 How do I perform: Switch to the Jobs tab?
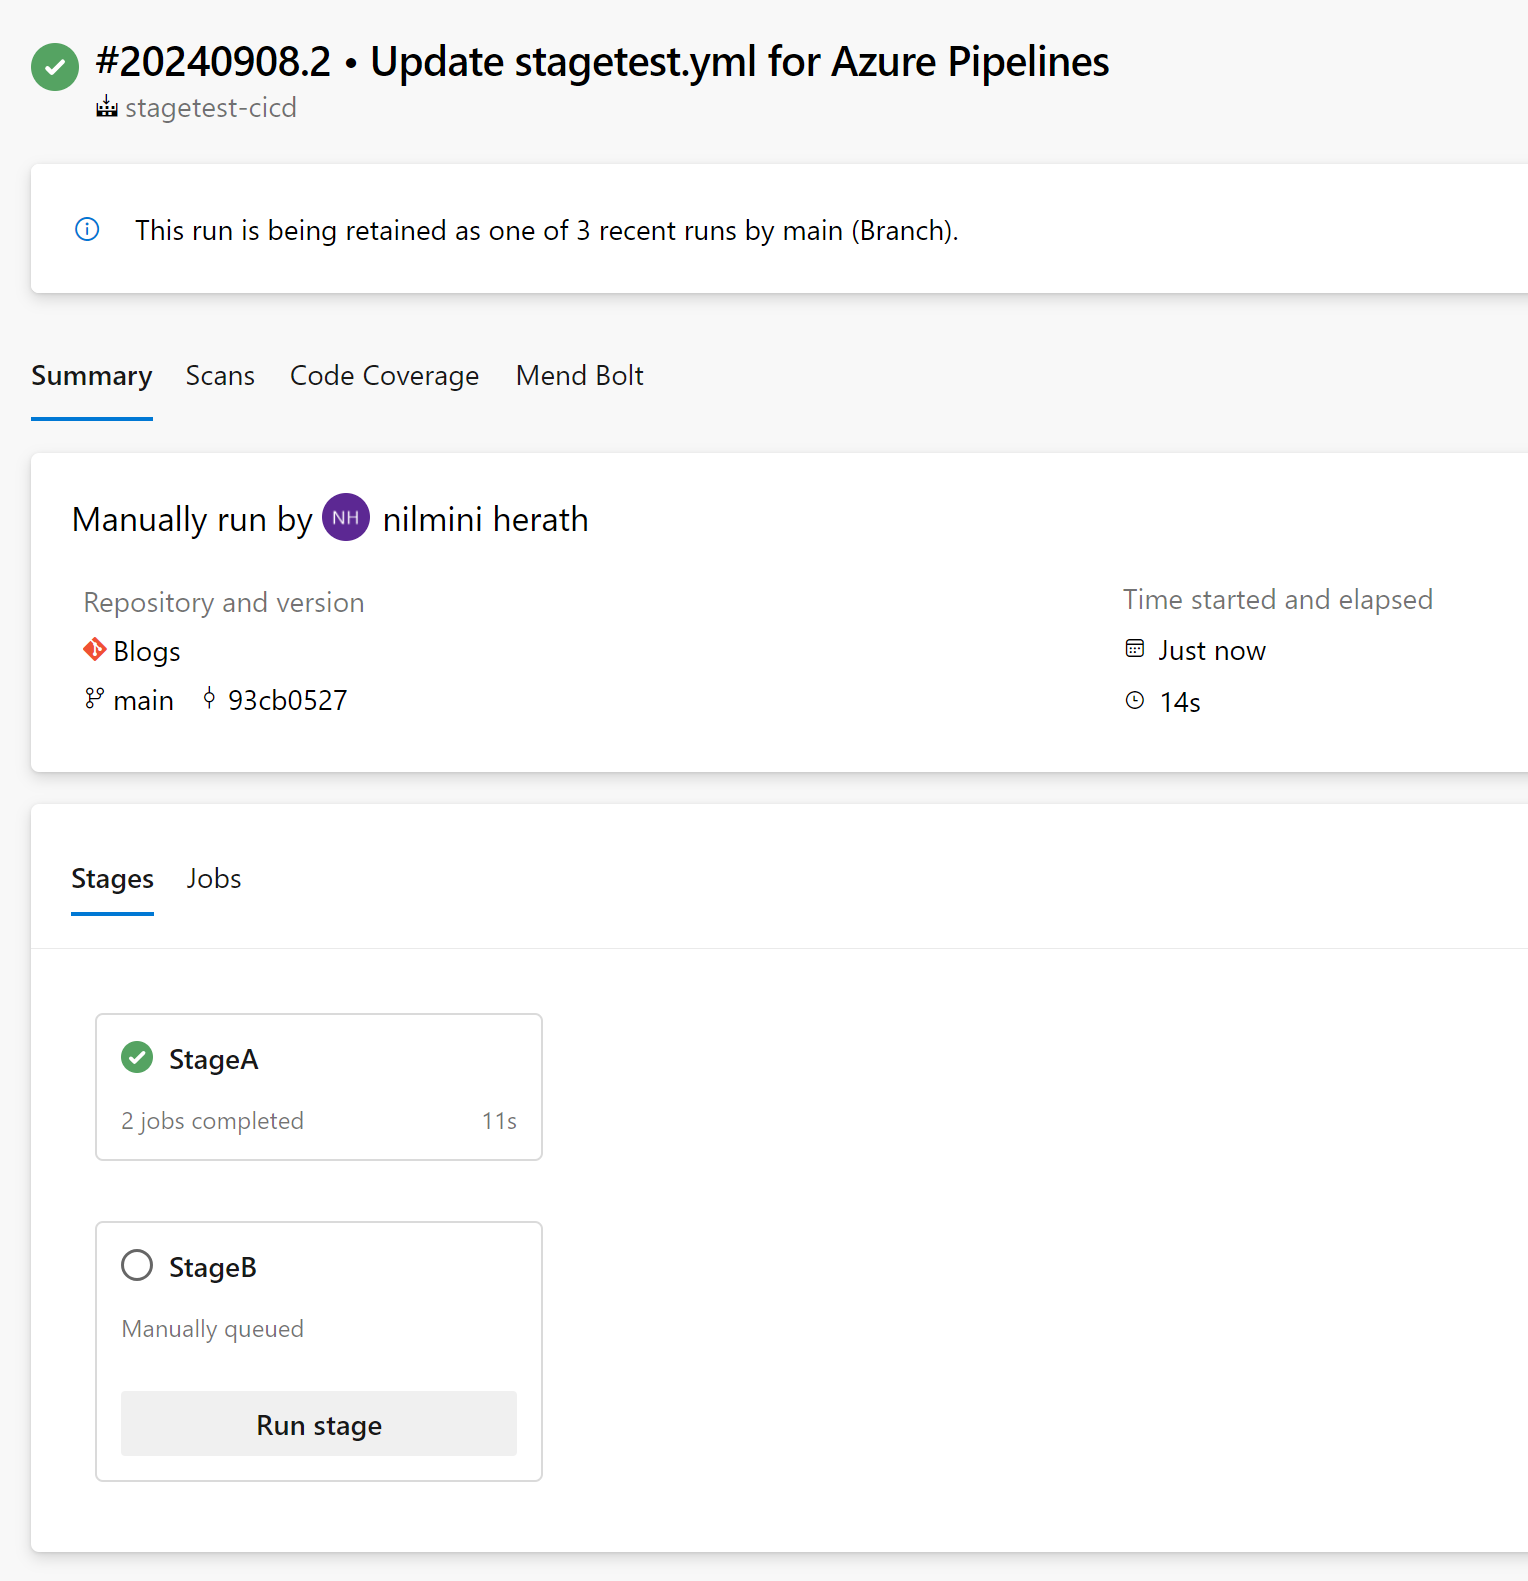(214, 879)
